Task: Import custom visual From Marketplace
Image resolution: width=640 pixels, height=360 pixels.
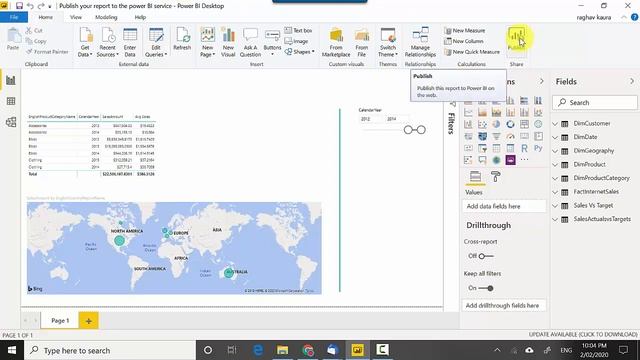Action: point(336,42)
